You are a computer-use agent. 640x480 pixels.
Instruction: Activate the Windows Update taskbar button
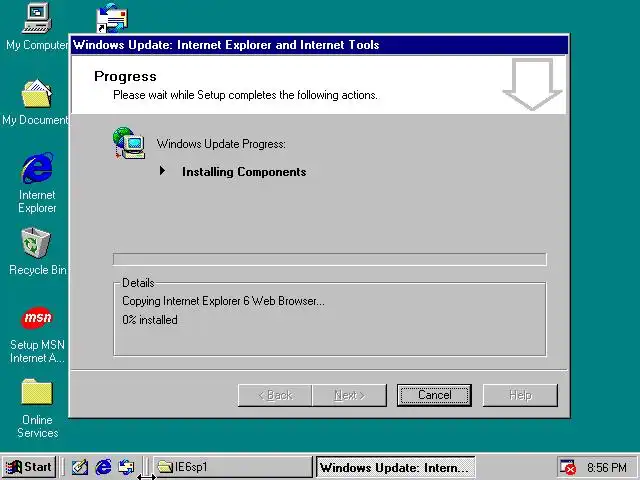tap(396, 467)
